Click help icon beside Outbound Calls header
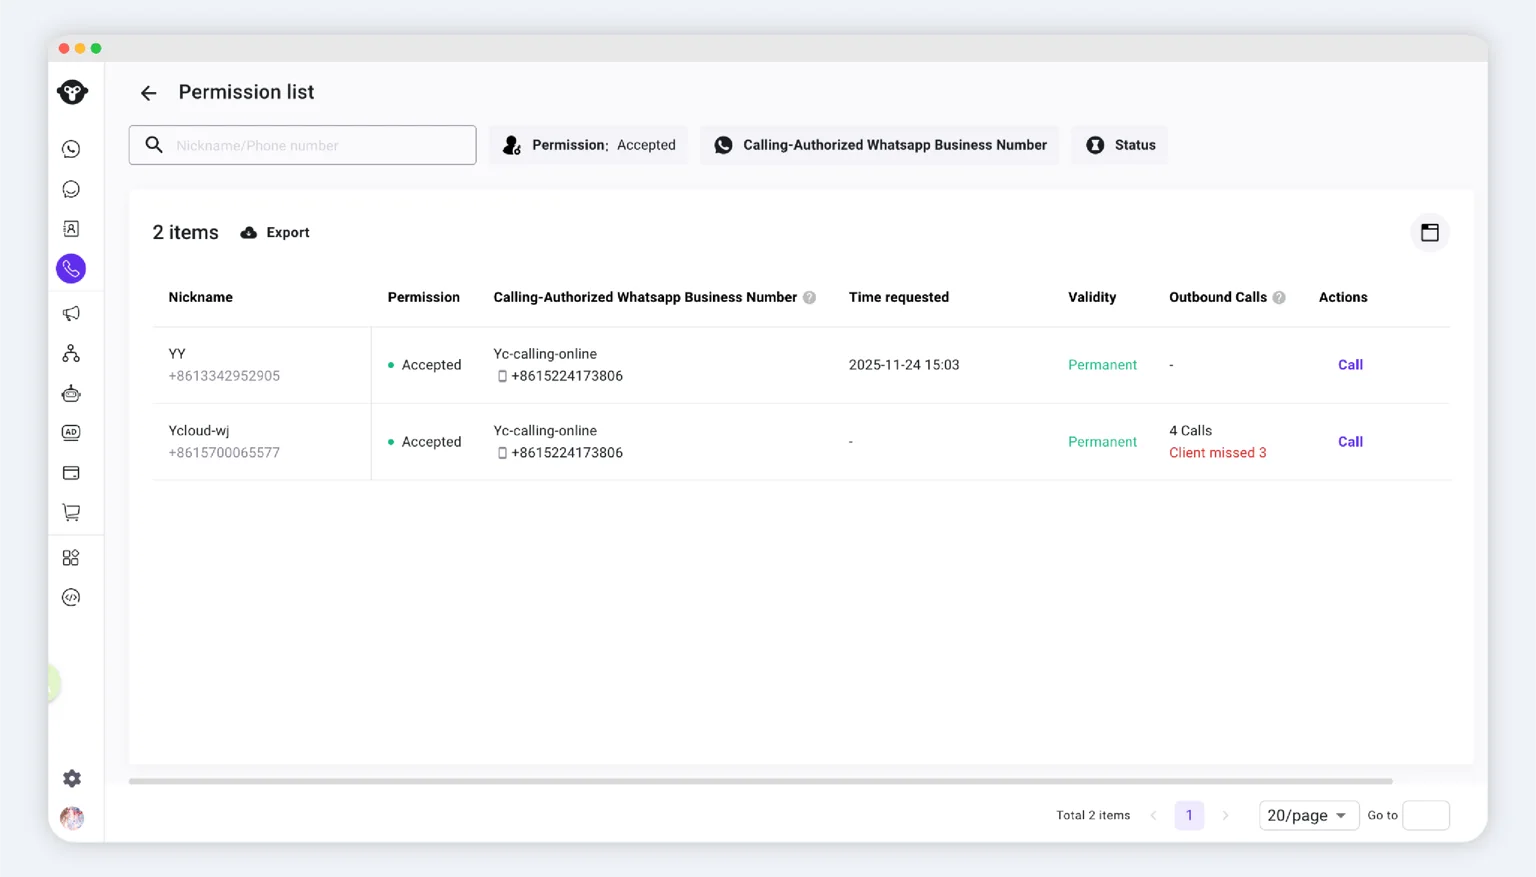This screenshot has height=877, width=1536. (1279, 298)
